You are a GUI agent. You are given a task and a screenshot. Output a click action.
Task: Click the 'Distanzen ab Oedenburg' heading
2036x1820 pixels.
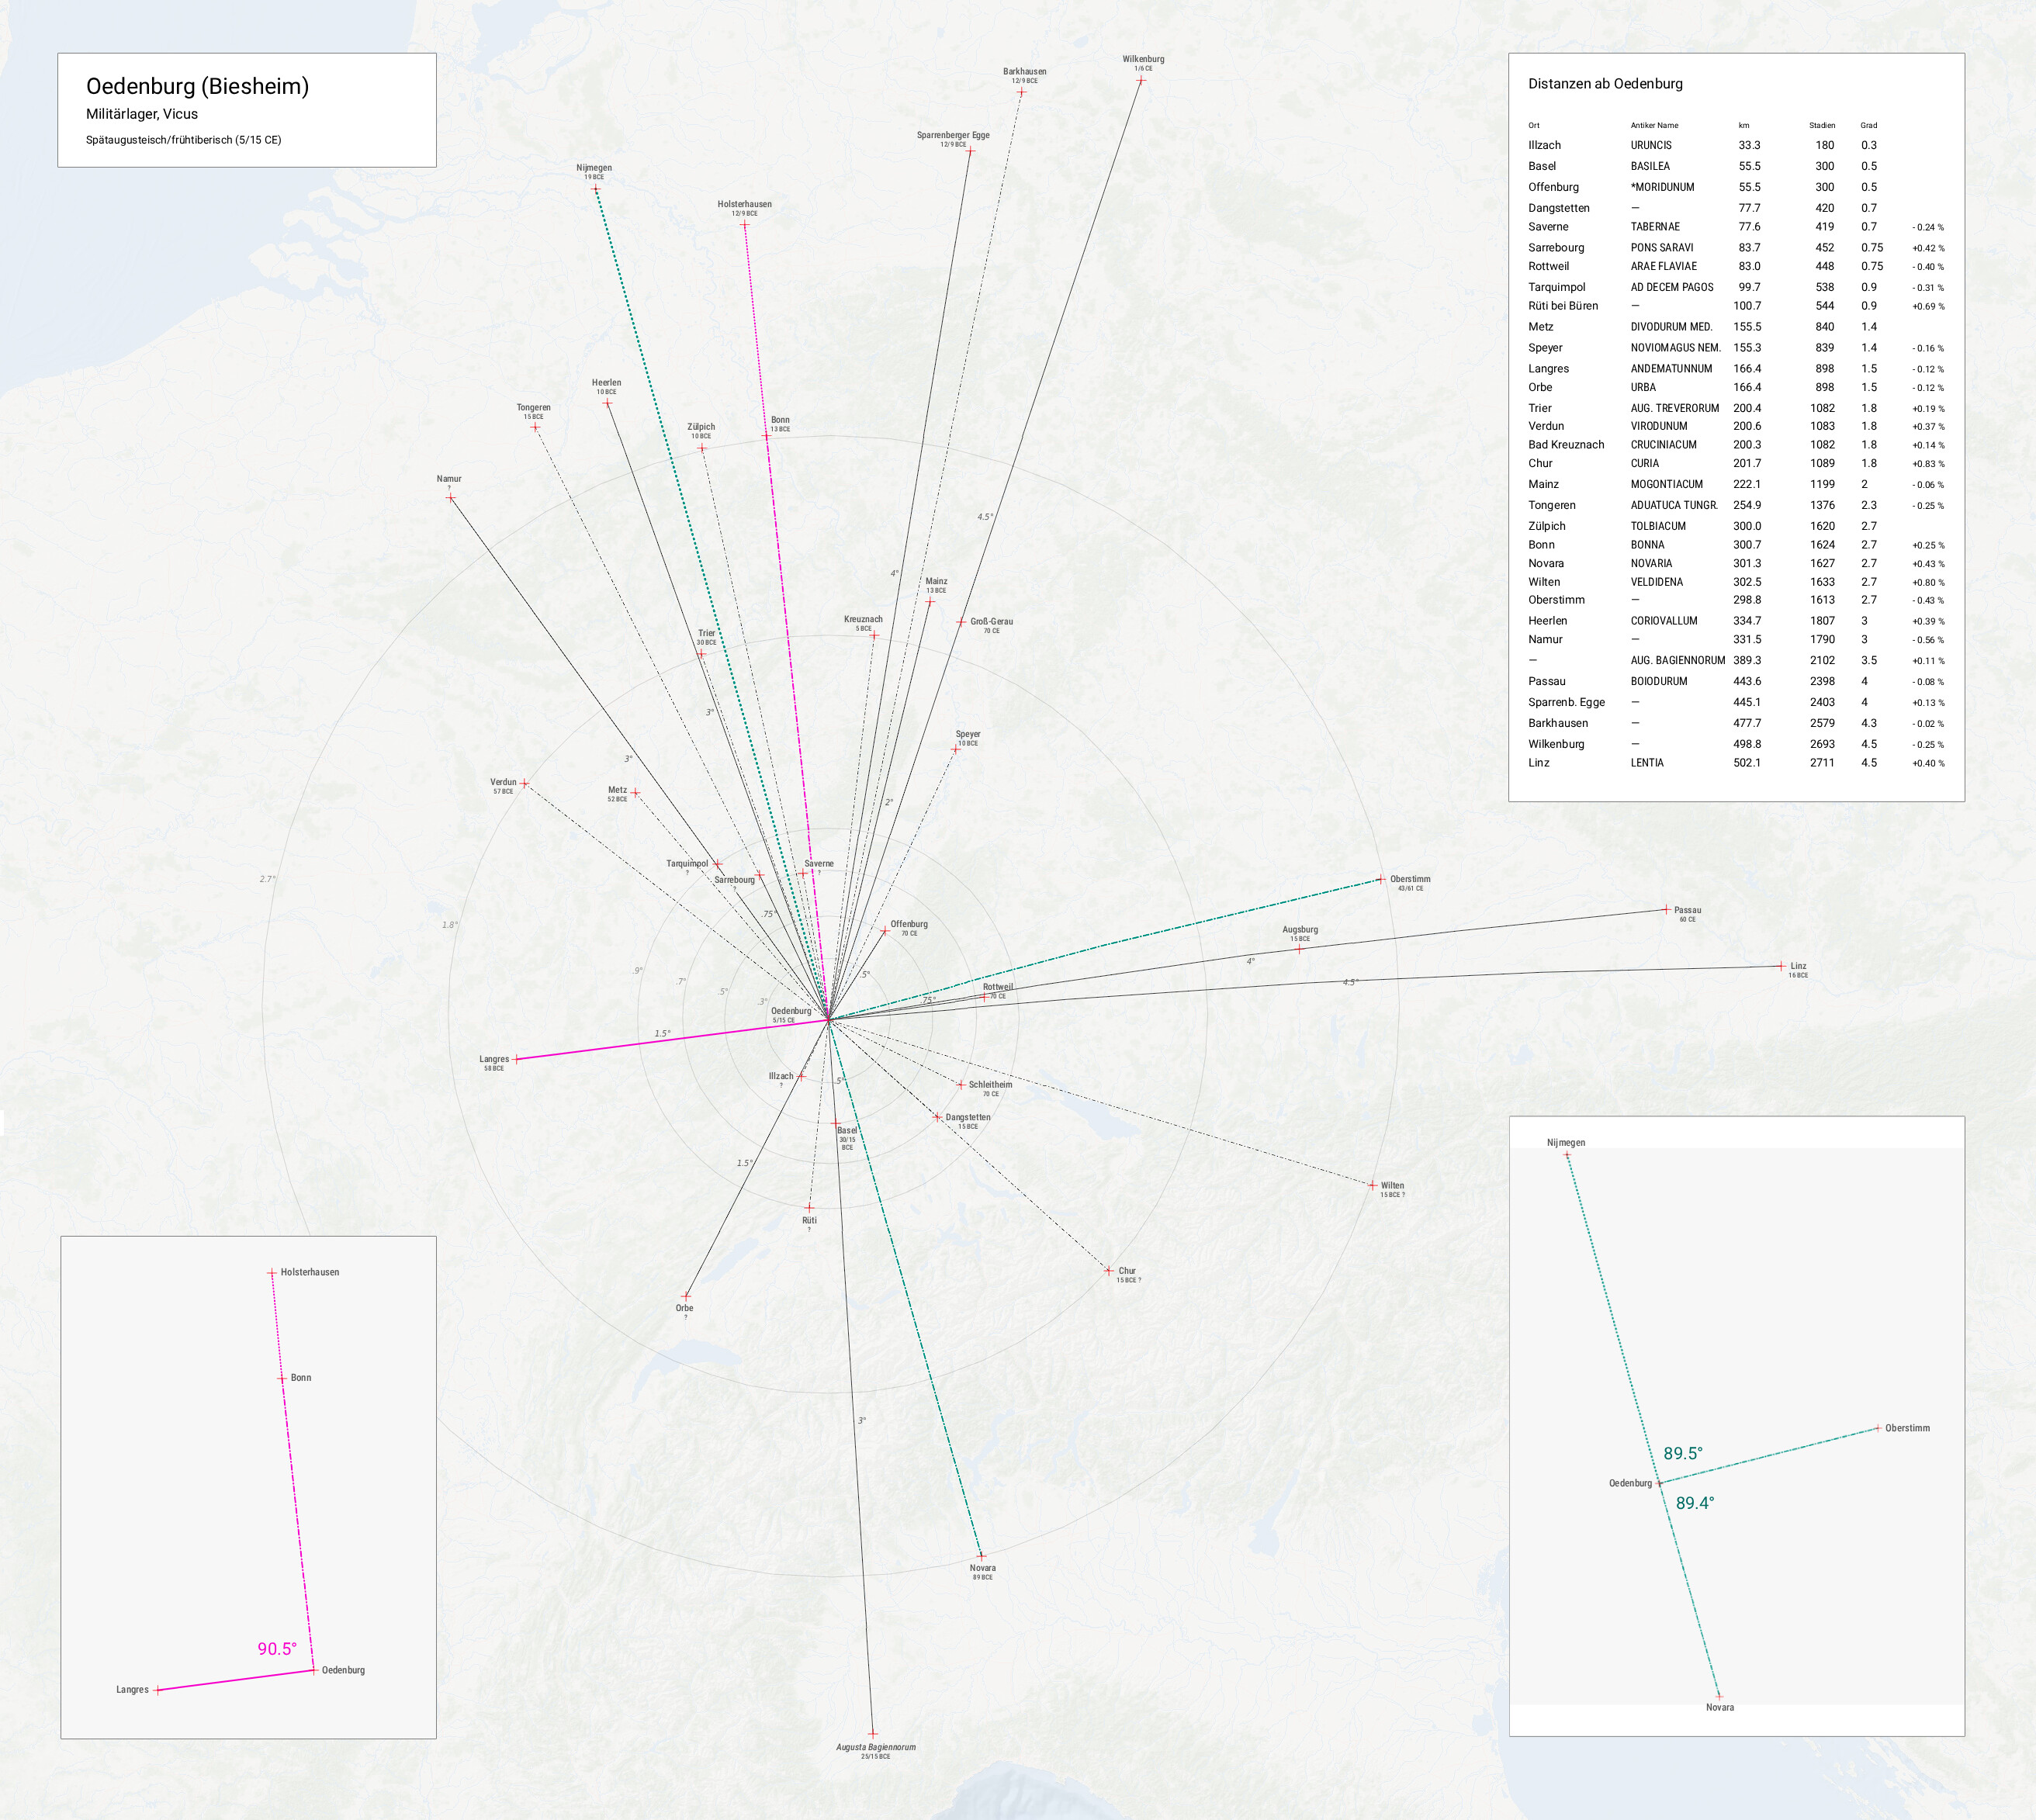click(x=1604, y=84)
